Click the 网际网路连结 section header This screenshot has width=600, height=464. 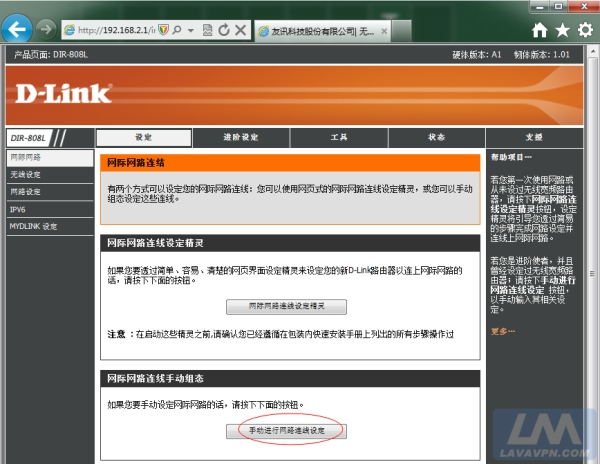pos(290,163)
